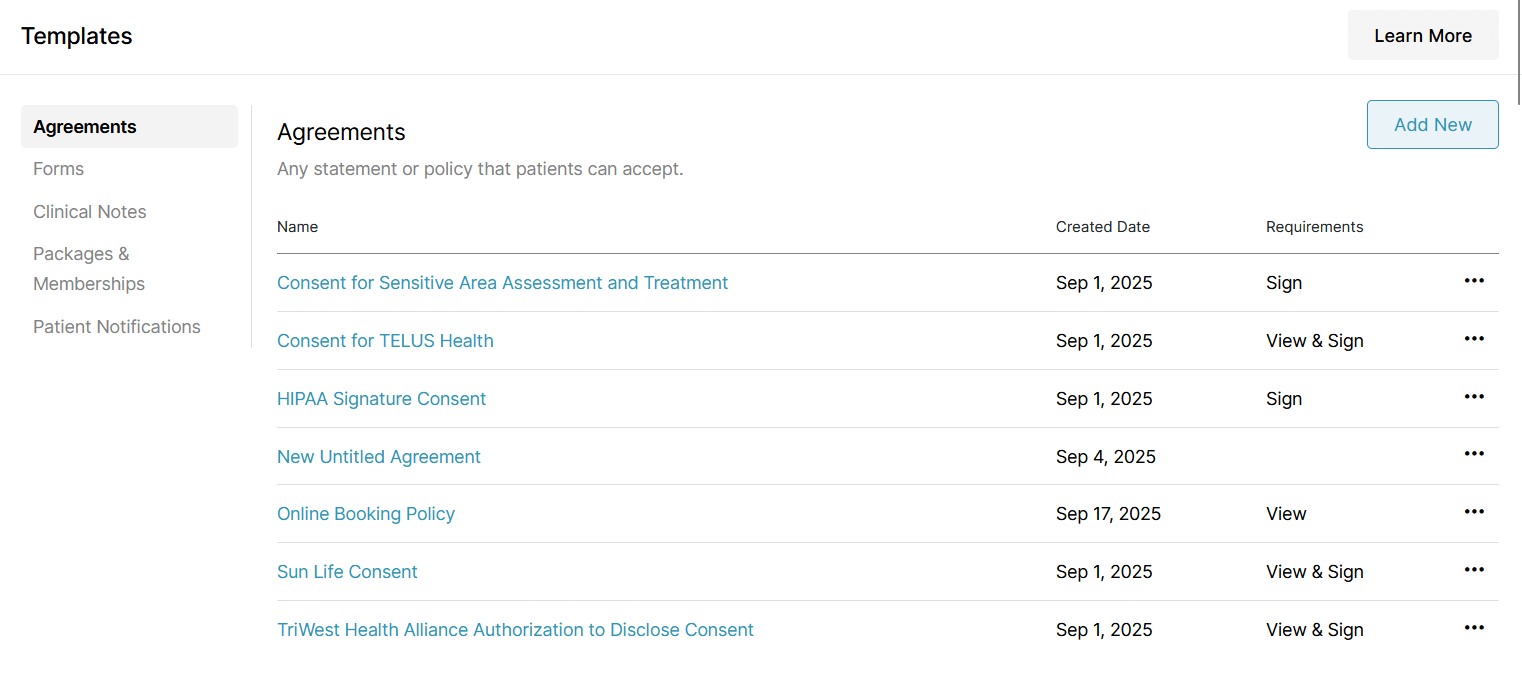Select the Agreements sidebar tab

(85, 127)
